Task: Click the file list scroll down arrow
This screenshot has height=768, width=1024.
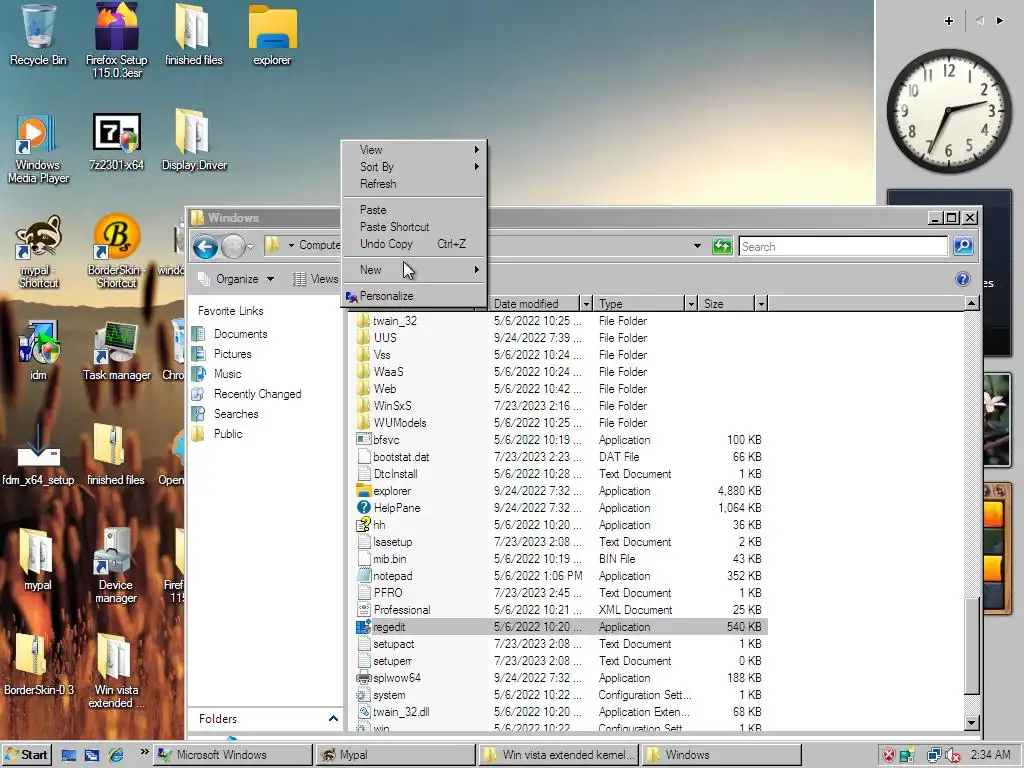Action: (972, 722)
